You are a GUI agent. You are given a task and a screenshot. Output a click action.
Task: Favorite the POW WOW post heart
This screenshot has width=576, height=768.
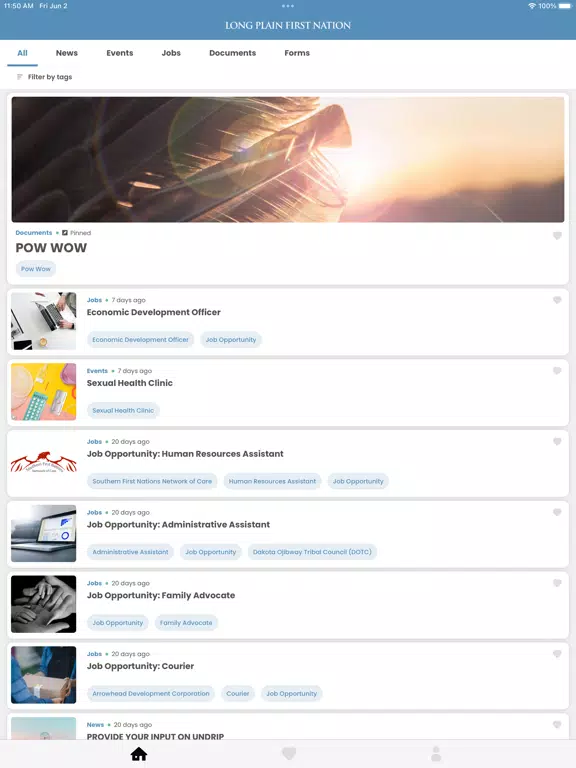[557, 236]
